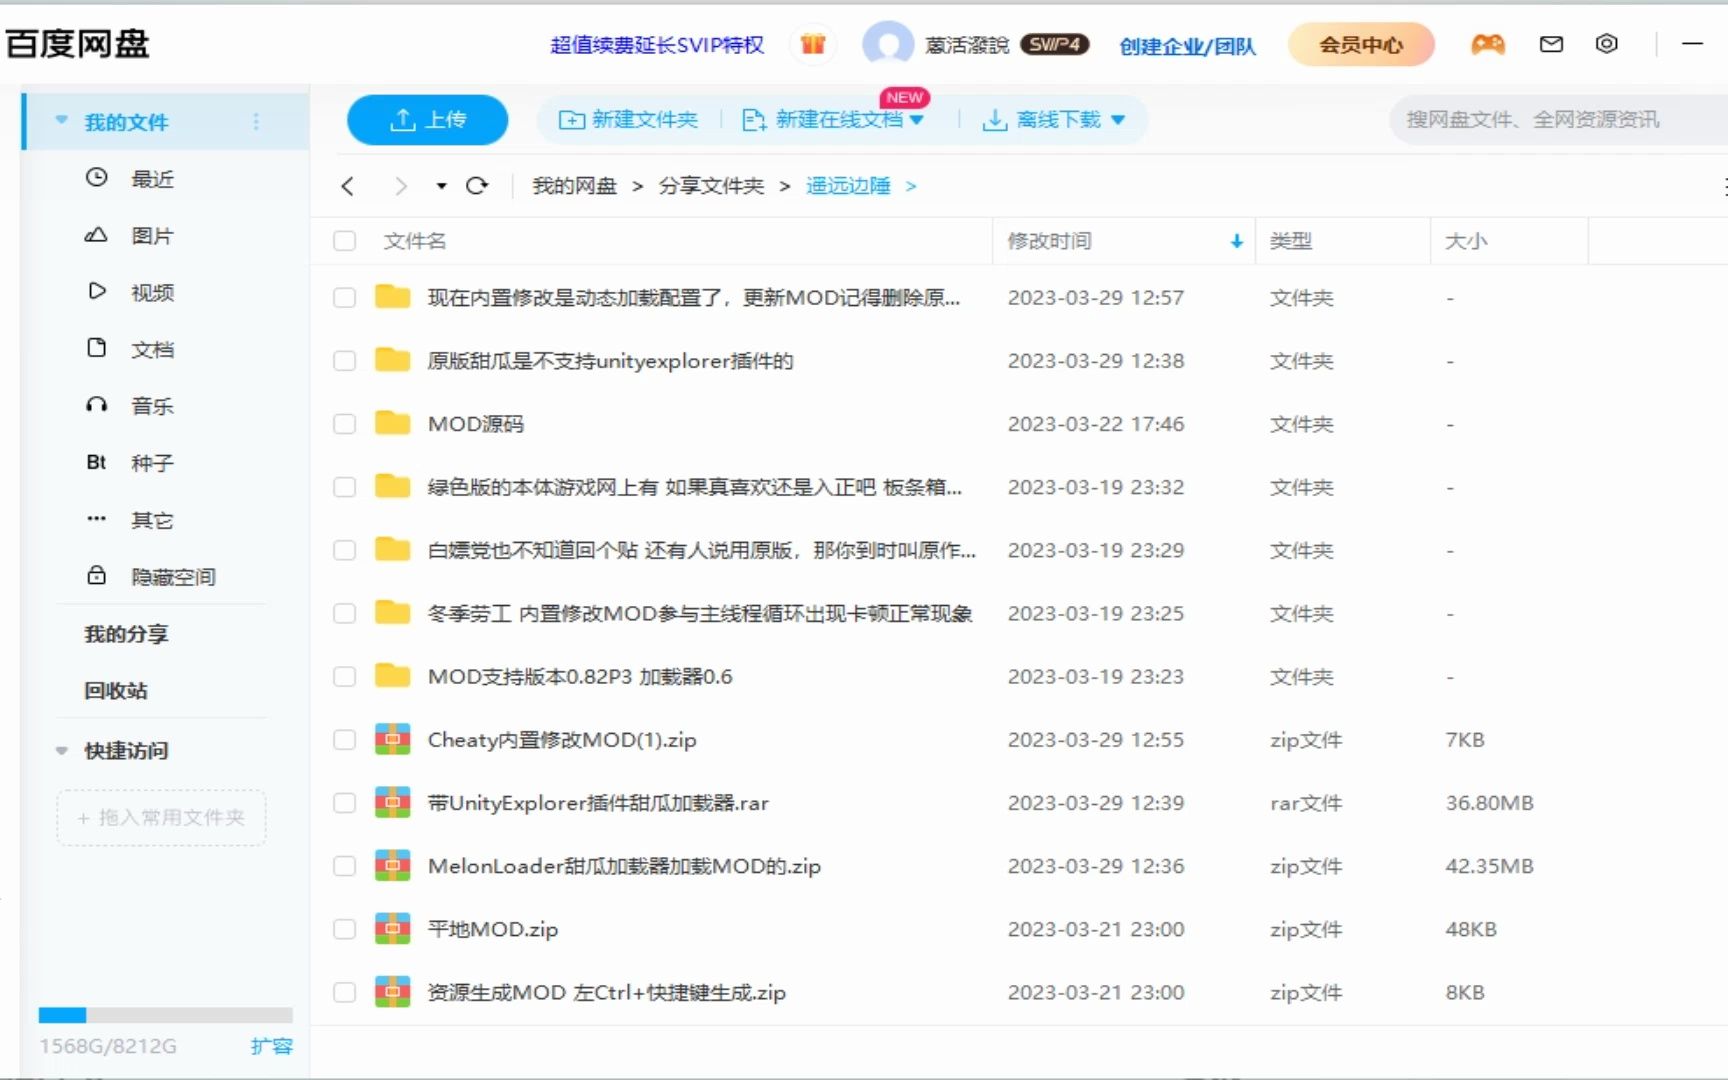The height and width of the screenshot is (1080, 1728).
Task: Select 最近 in the sidebar
Action: point(152,179)
